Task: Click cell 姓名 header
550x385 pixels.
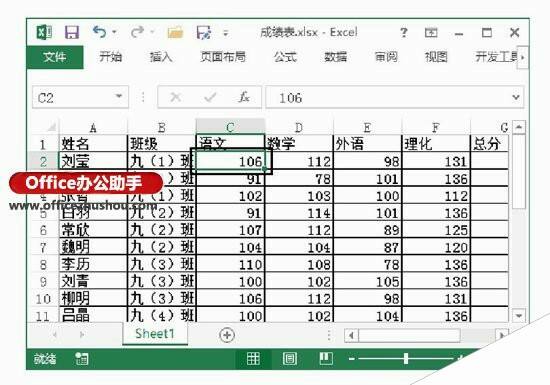Action: (x=93, y=143)
